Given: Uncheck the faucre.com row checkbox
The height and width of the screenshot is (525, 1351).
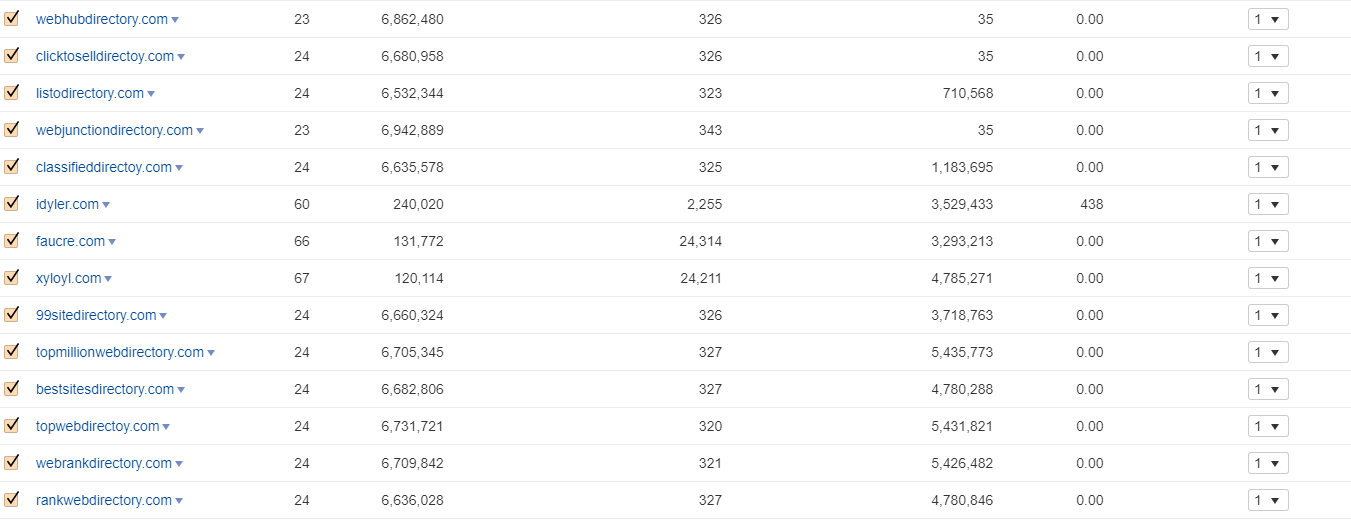Looking at the screenshot, I should pos(12,240).
